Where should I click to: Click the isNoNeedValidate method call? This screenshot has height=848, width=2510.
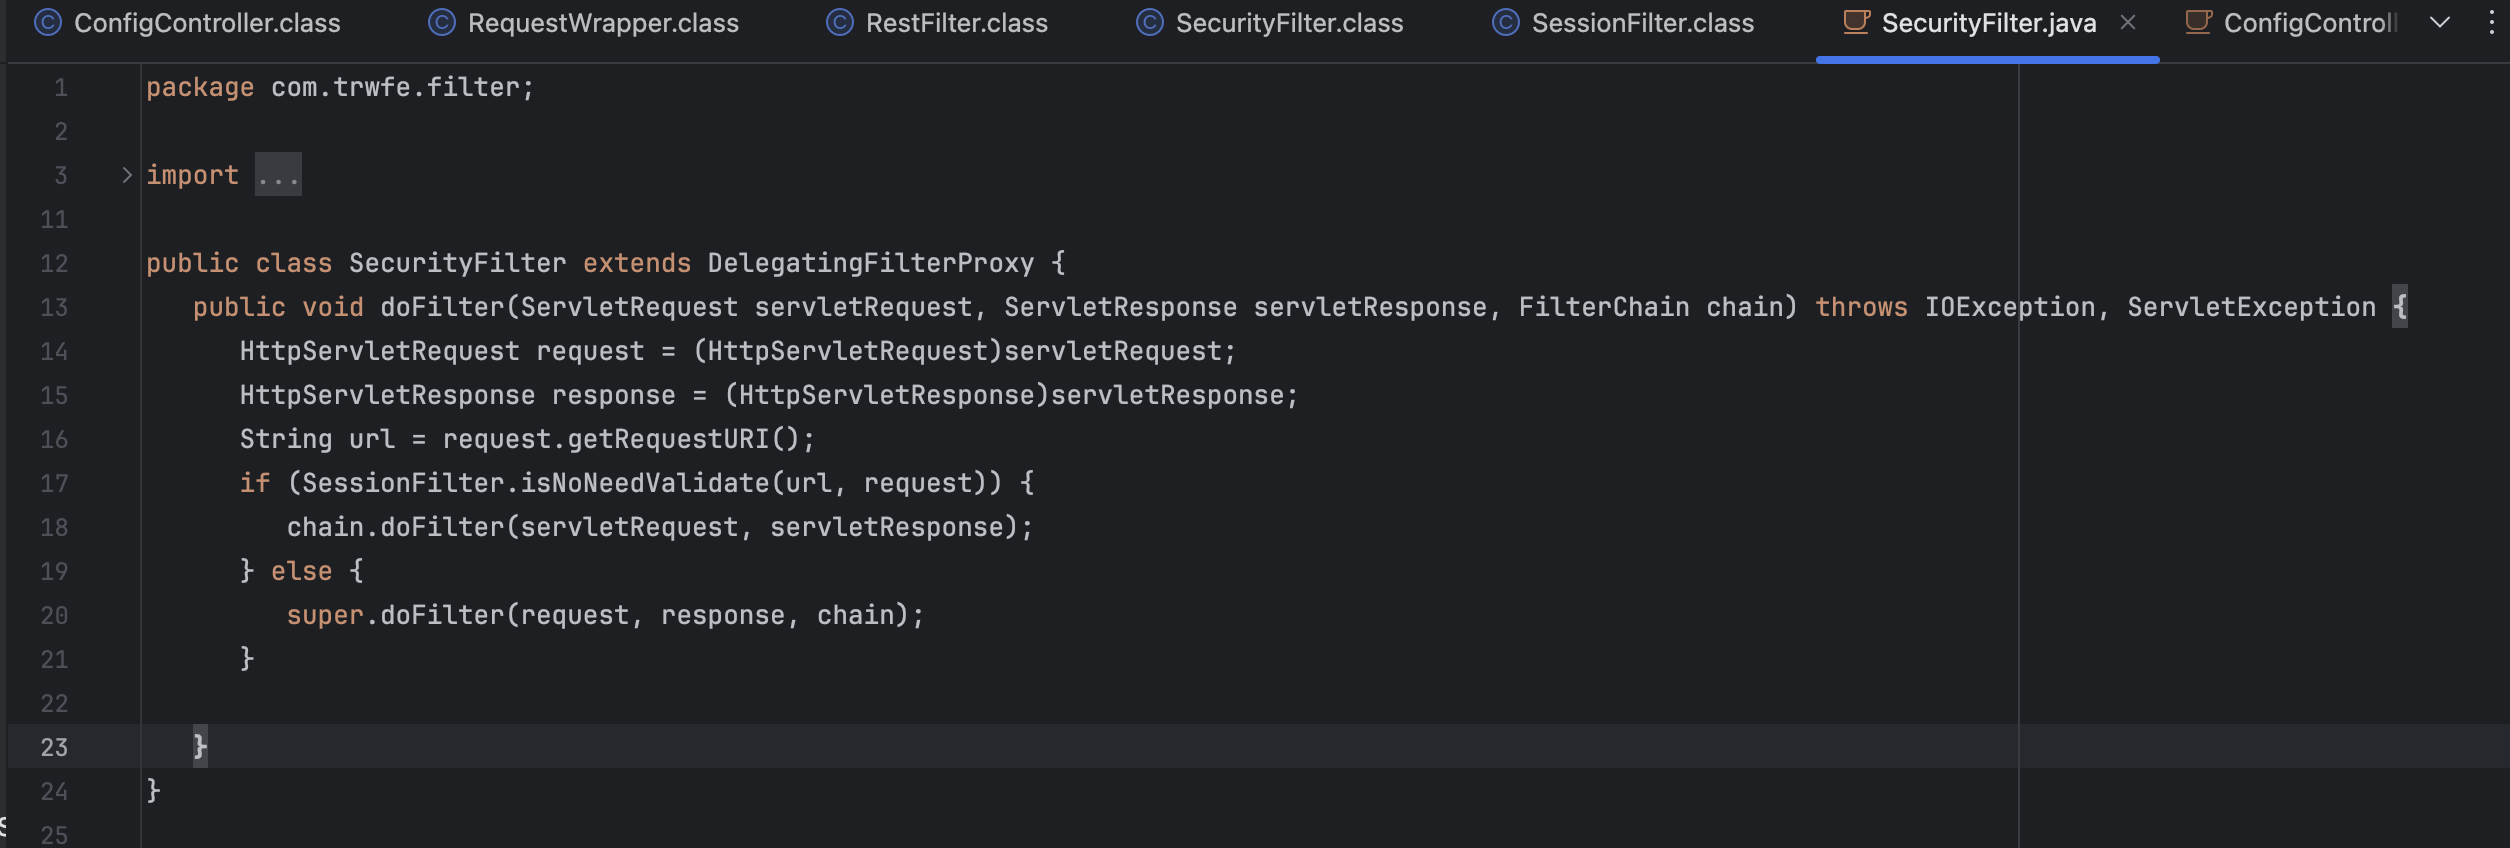pos(645,483)
